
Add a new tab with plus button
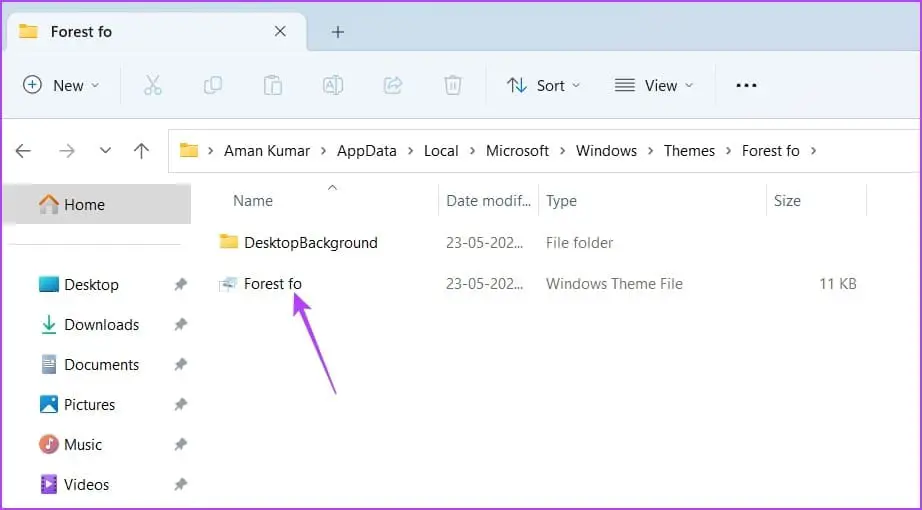click(338, 32)
